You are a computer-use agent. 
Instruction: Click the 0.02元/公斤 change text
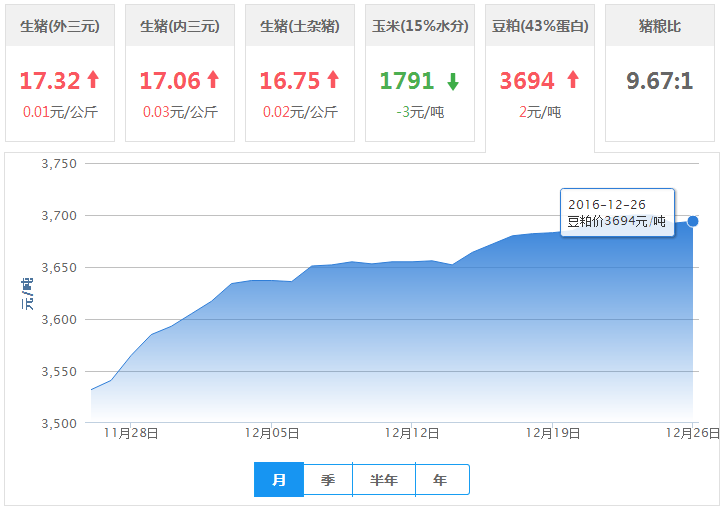point(300,112)
